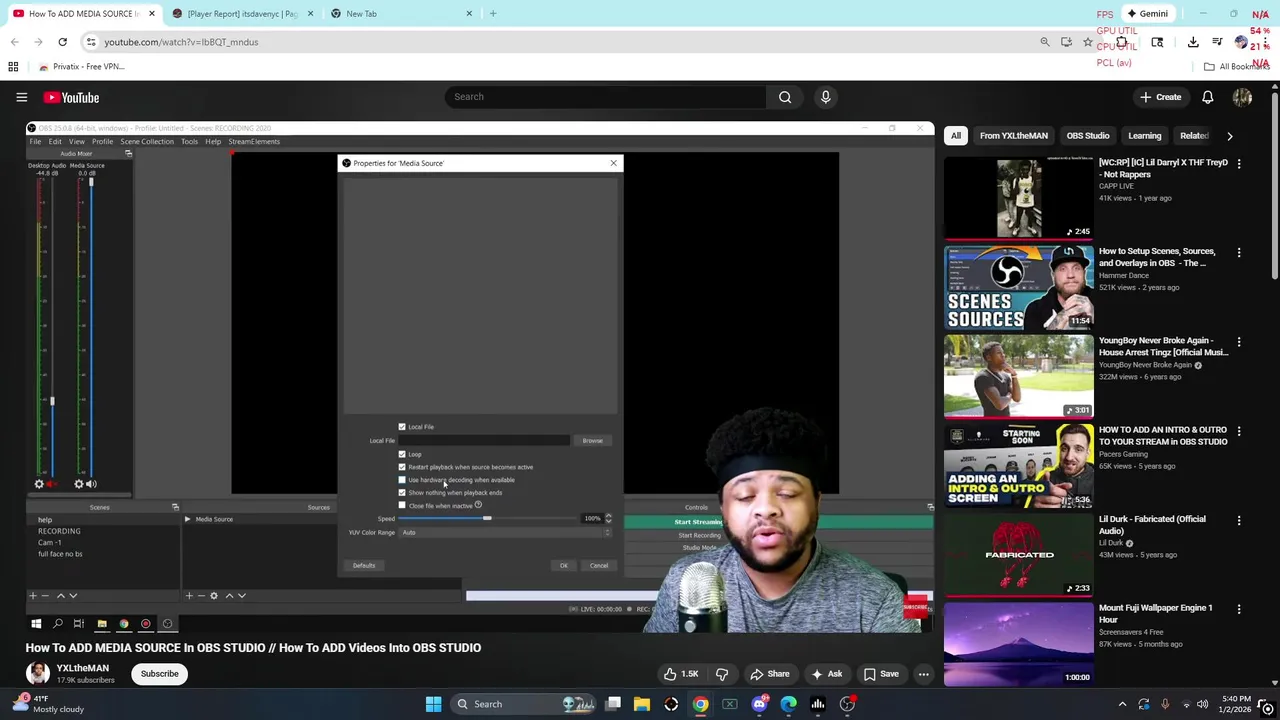Like the video with thumbs up
1280x720 pixels.
(x=680, y=674)
